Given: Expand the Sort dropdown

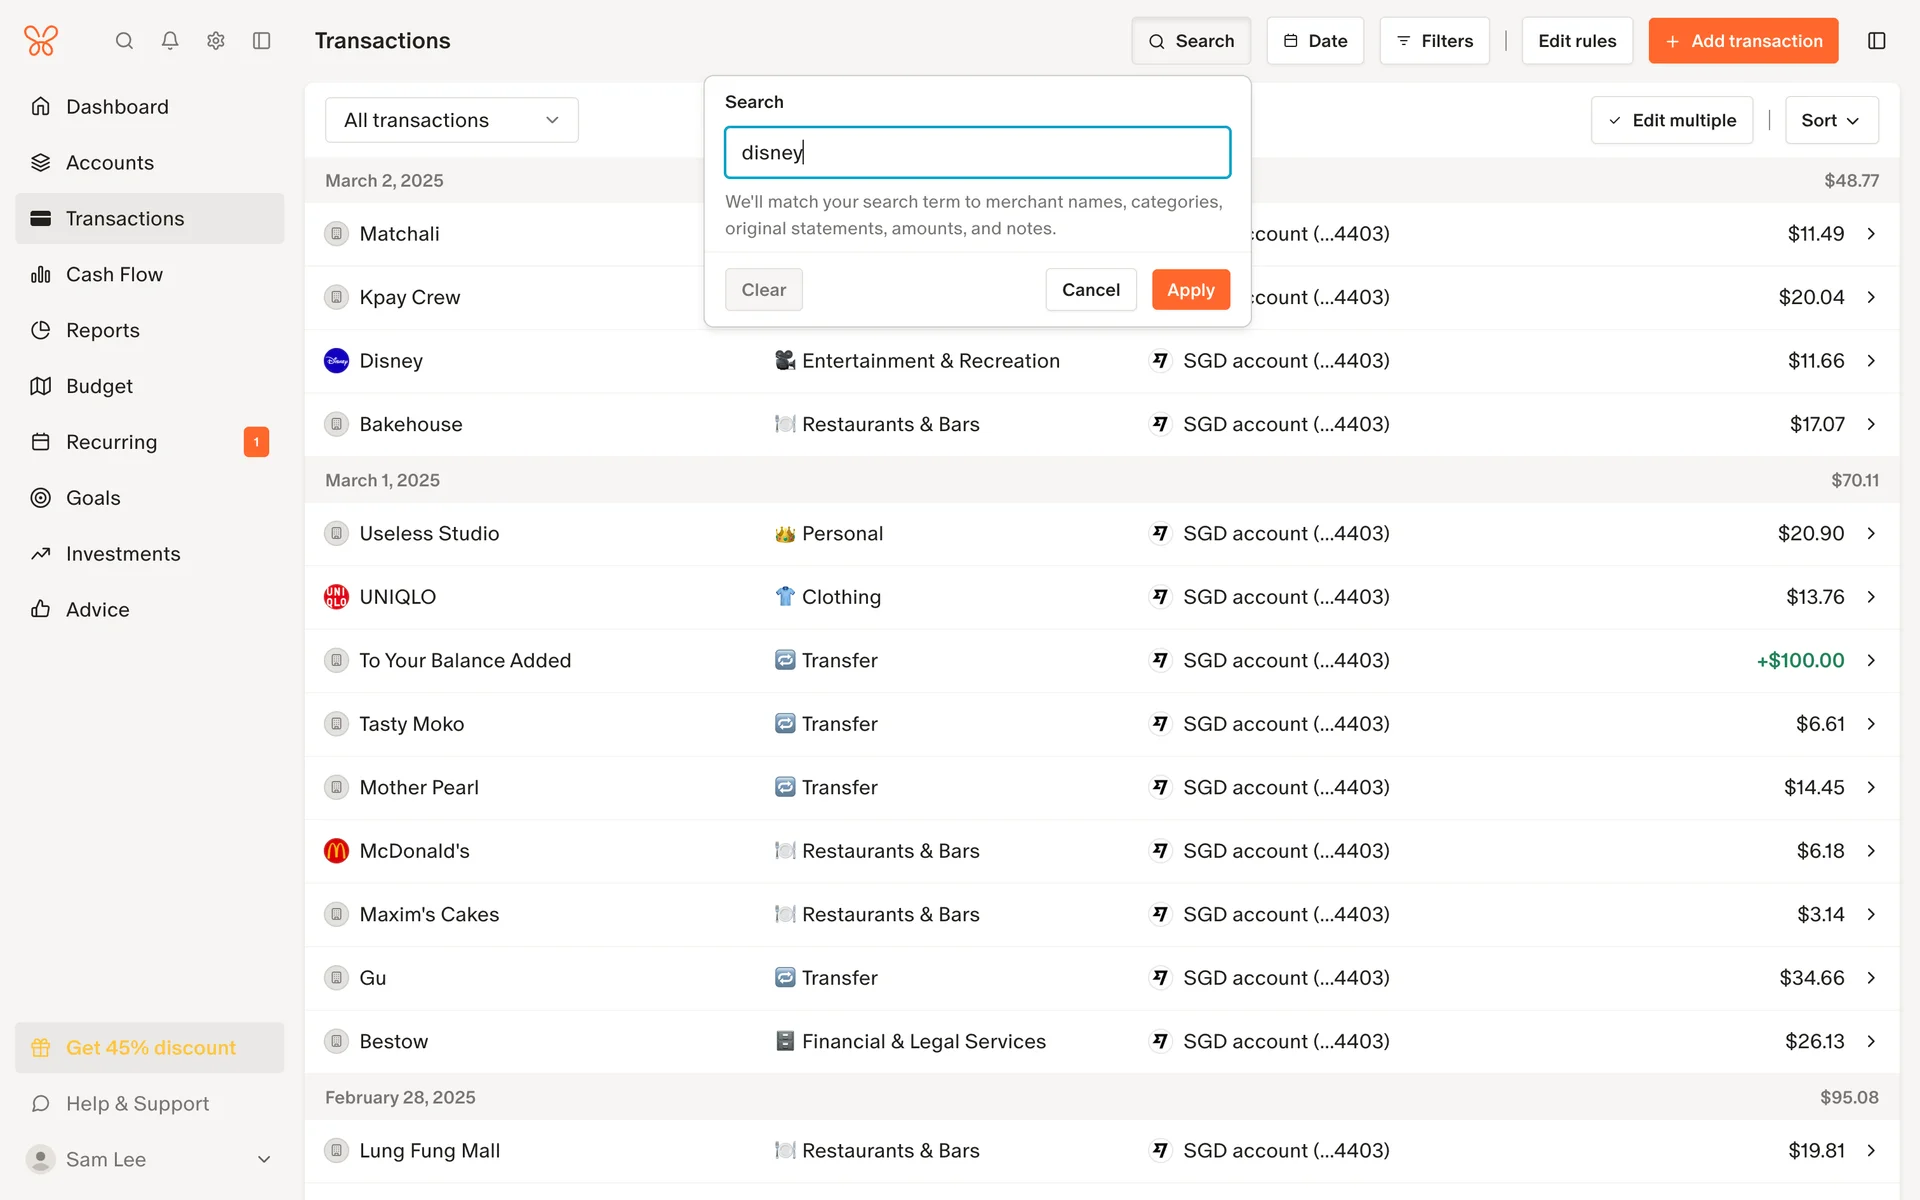Looking at the screenshot, I should [1830, 120].
